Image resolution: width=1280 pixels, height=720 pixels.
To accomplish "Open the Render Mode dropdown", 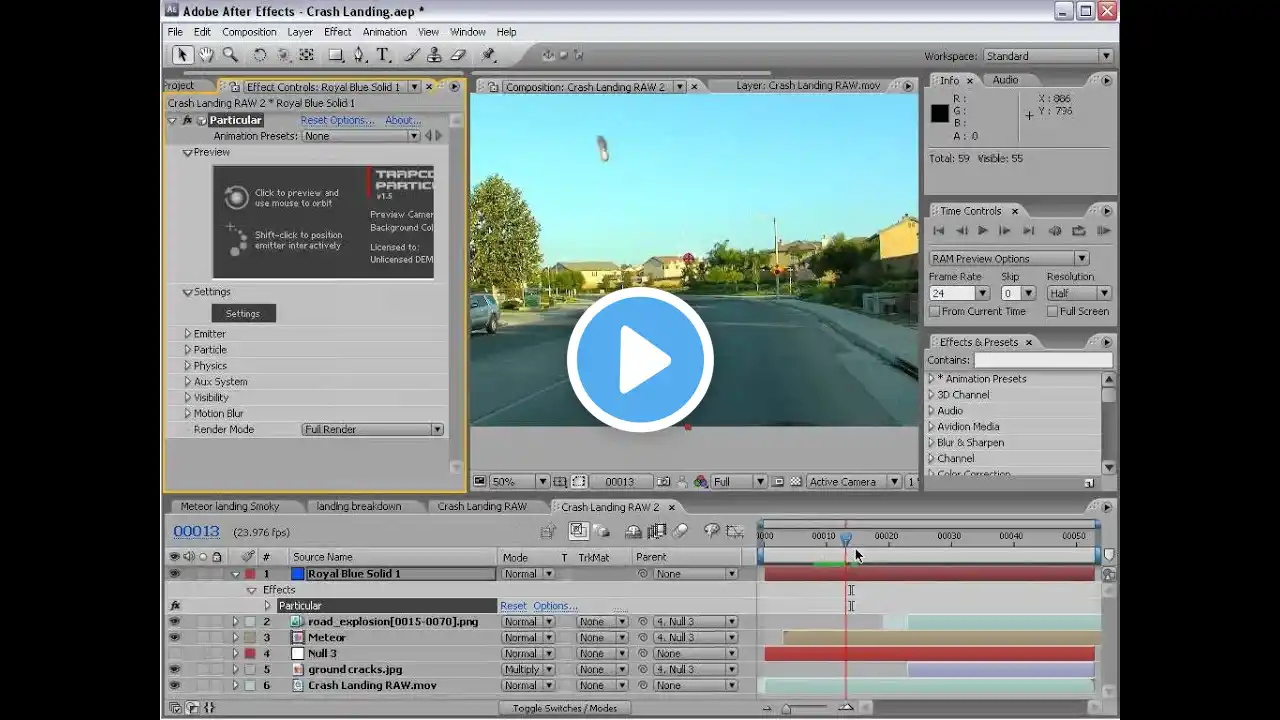I will point(372,430).
